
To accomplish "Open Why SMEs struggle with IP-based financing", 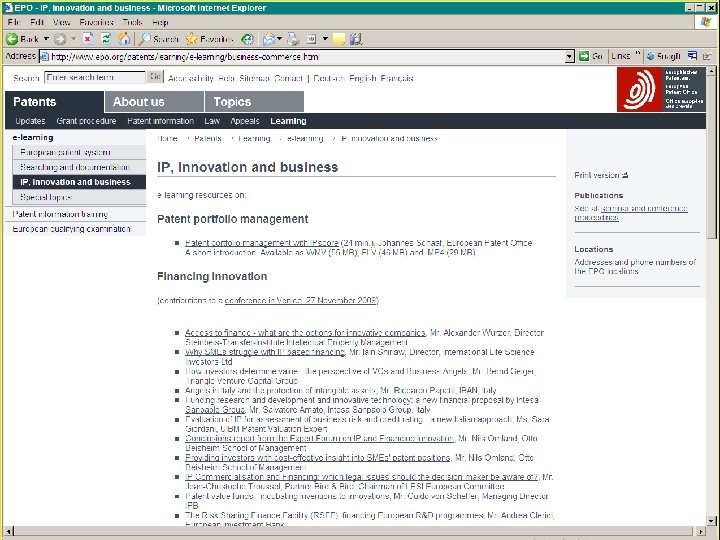I will (x=265, y=352).
